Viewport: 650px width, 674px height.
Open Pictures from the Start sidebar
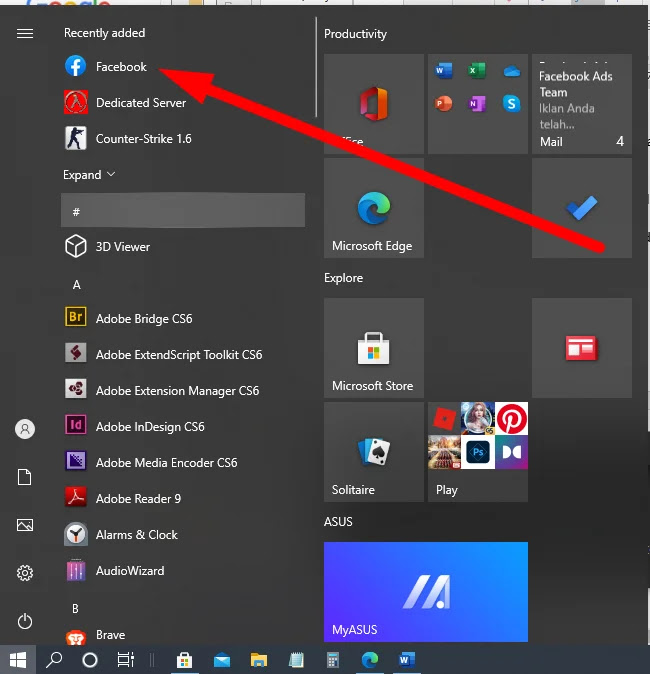[25, 525]
